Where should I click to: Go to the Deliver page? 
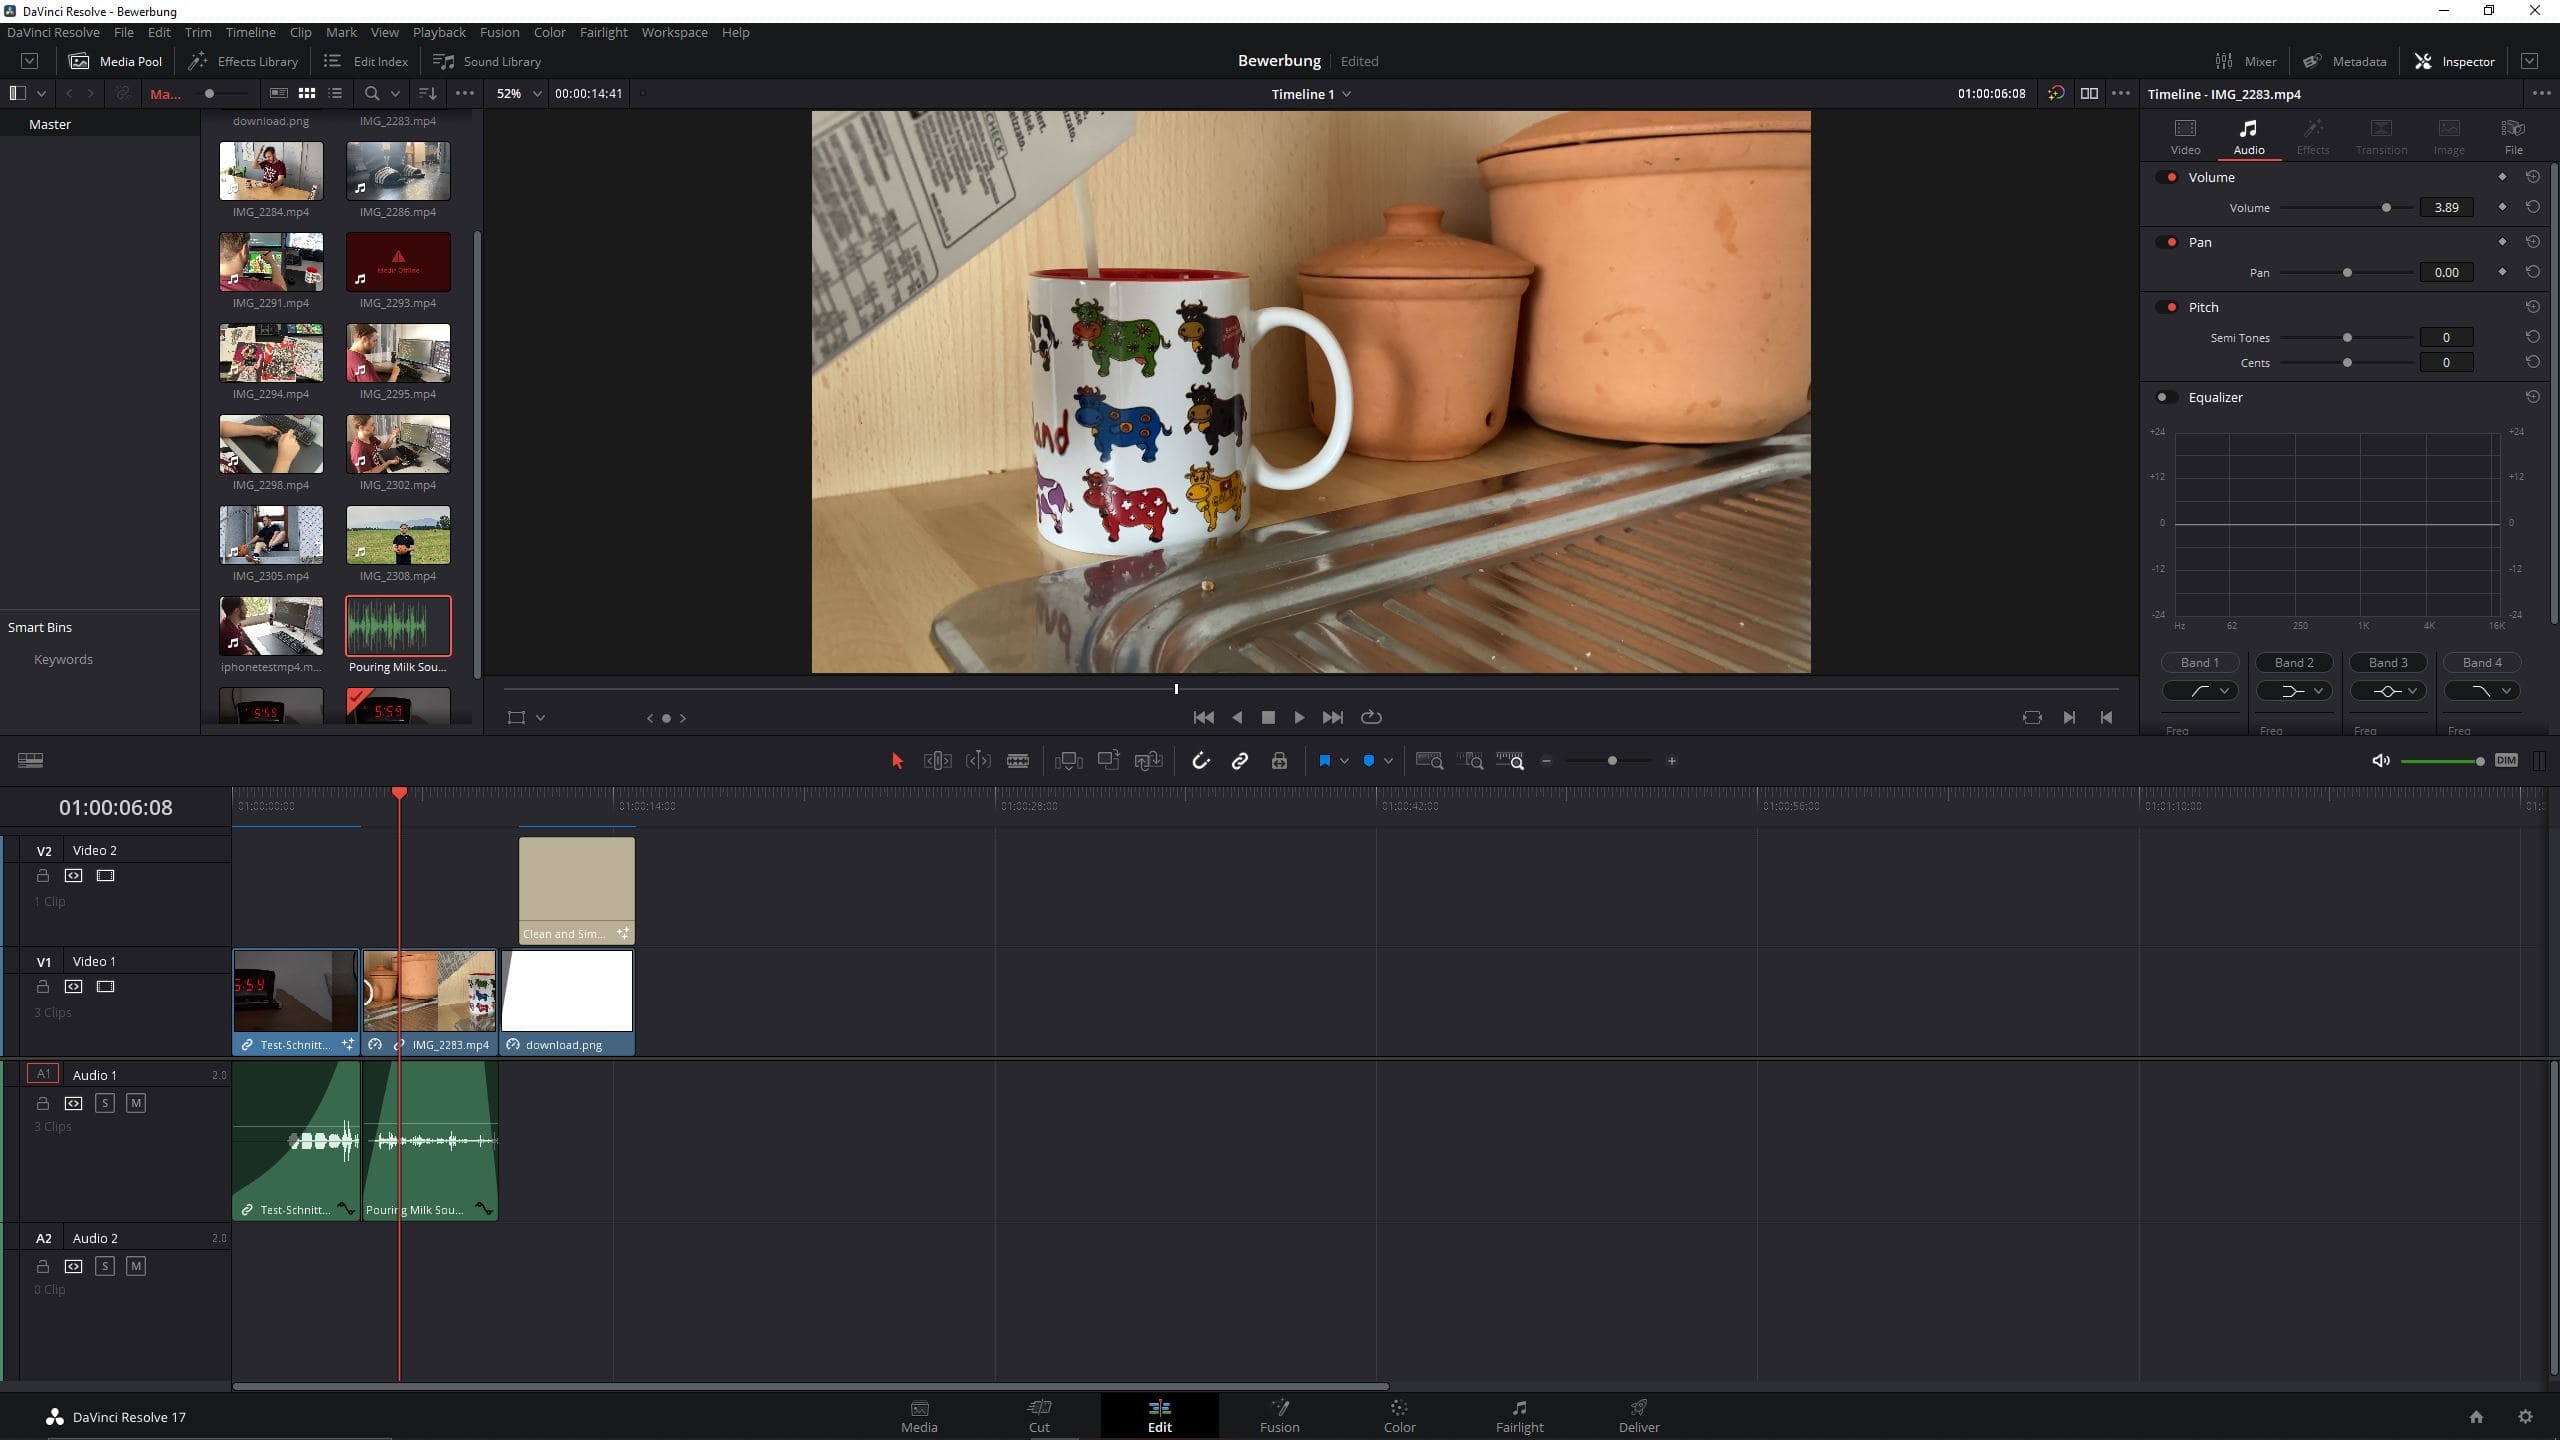pos(1639,1416)
